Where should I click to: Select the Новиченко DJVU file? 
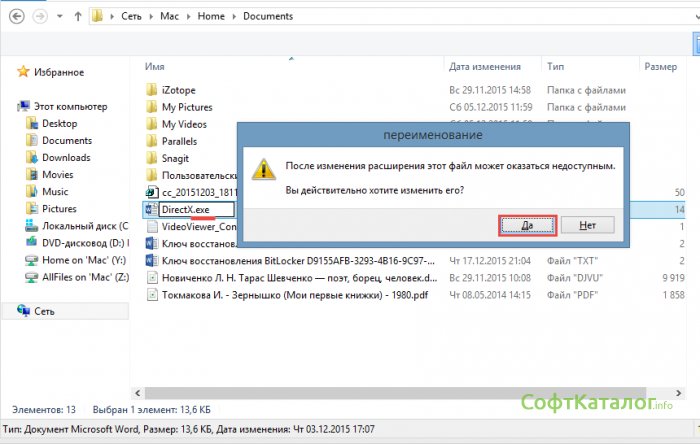[x=299, y=278]
